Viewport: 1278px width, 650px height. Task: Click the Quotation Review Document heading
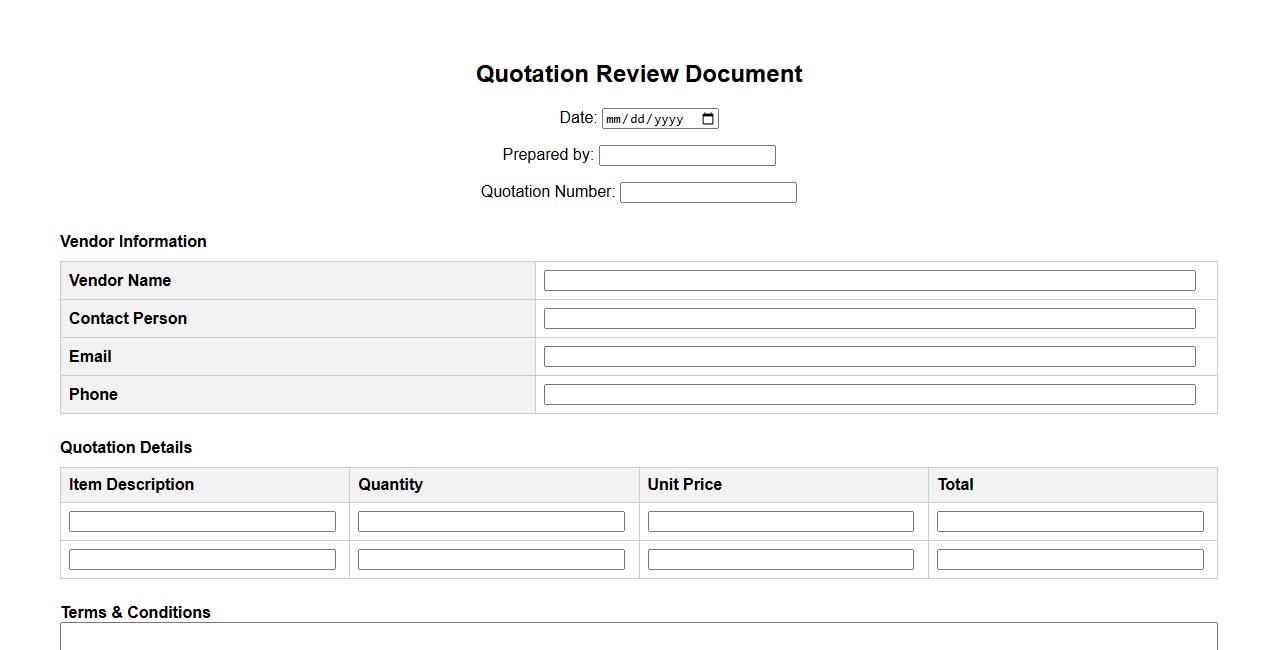click(639, 74)
